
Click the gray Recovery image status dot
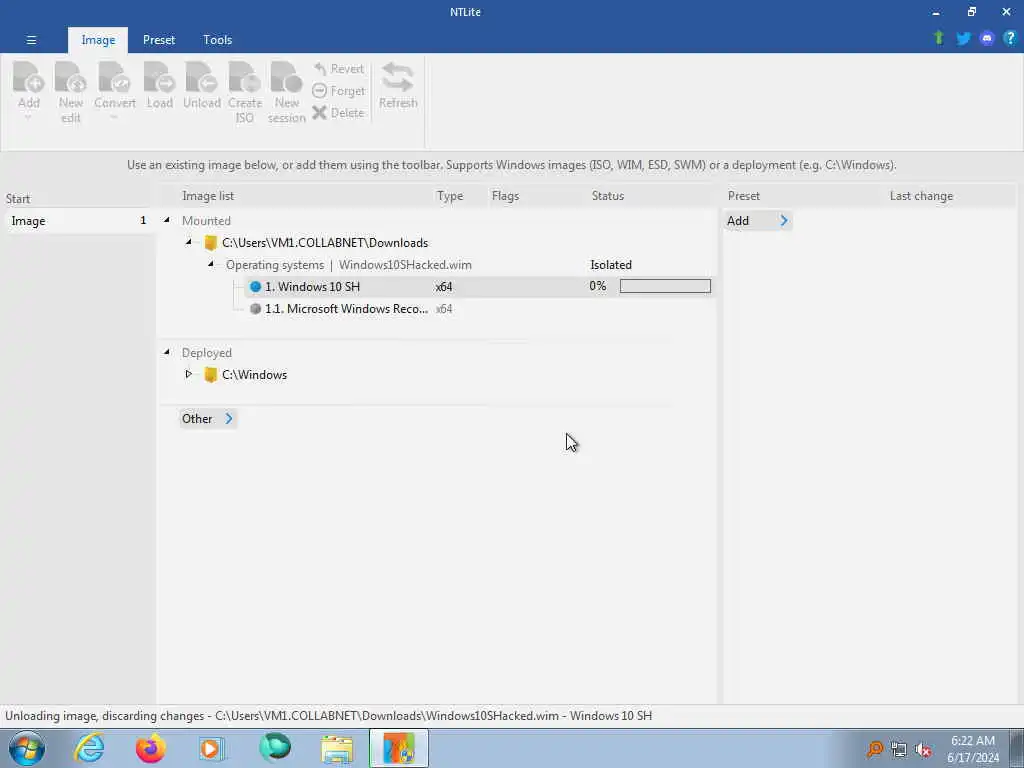(x=255, y=309)
